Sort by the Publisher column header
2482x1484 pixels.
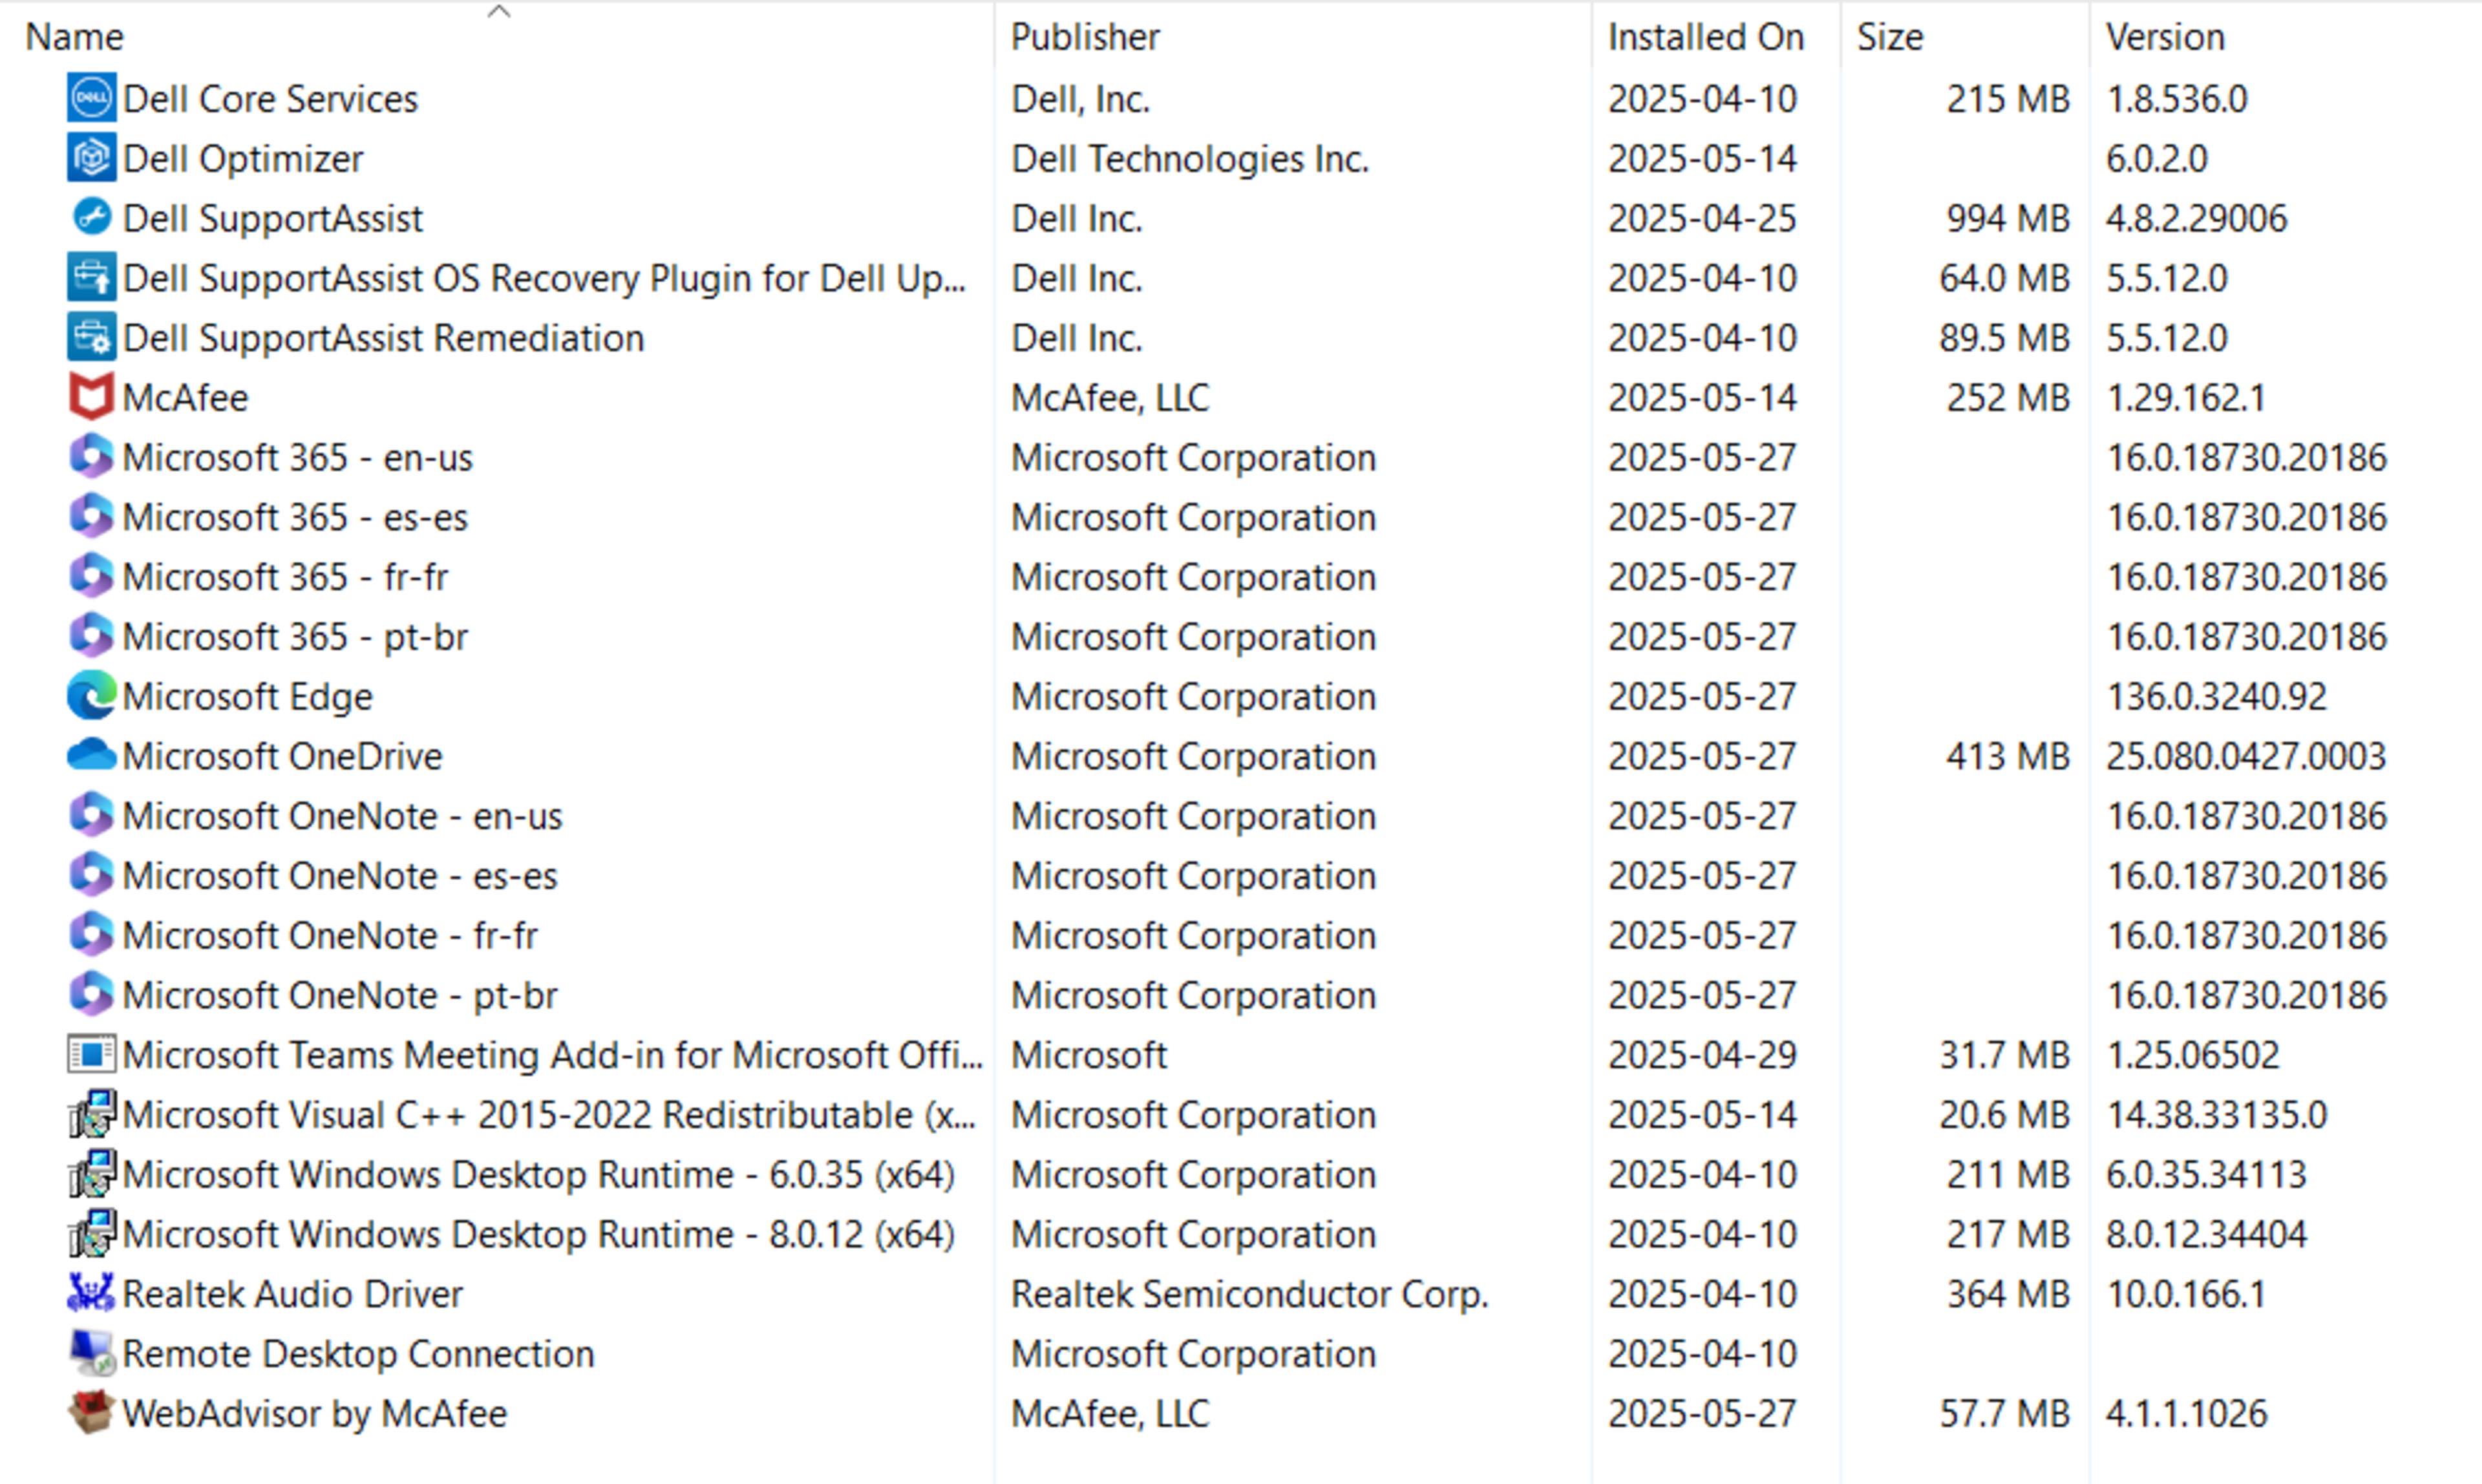tap(1085, 37)
